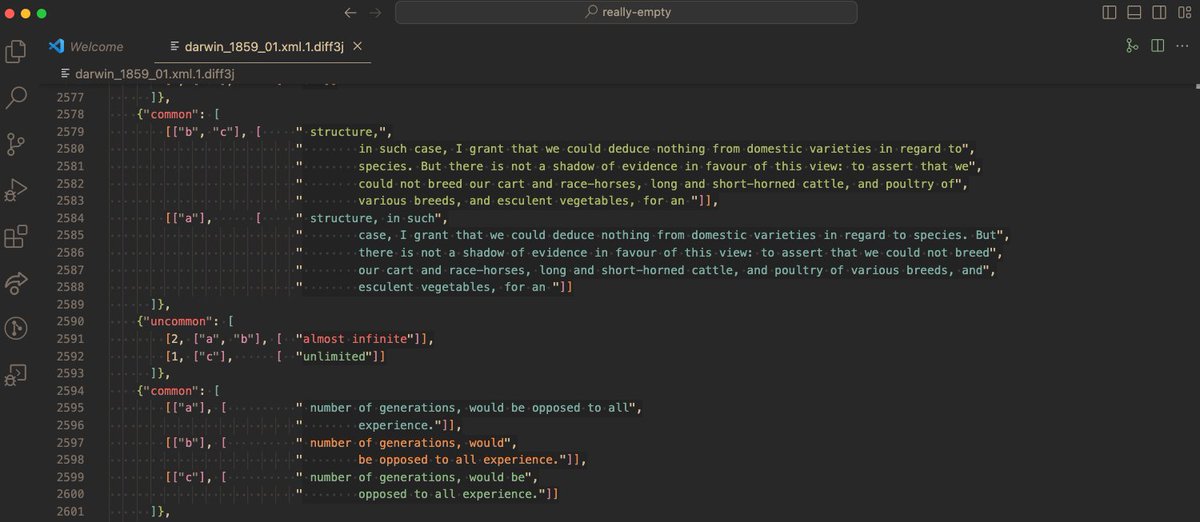Image resolution: width=1200 pixels, height=522 pixels.
Task: Go back with the left arrow
Action: (x=349, y=13)
